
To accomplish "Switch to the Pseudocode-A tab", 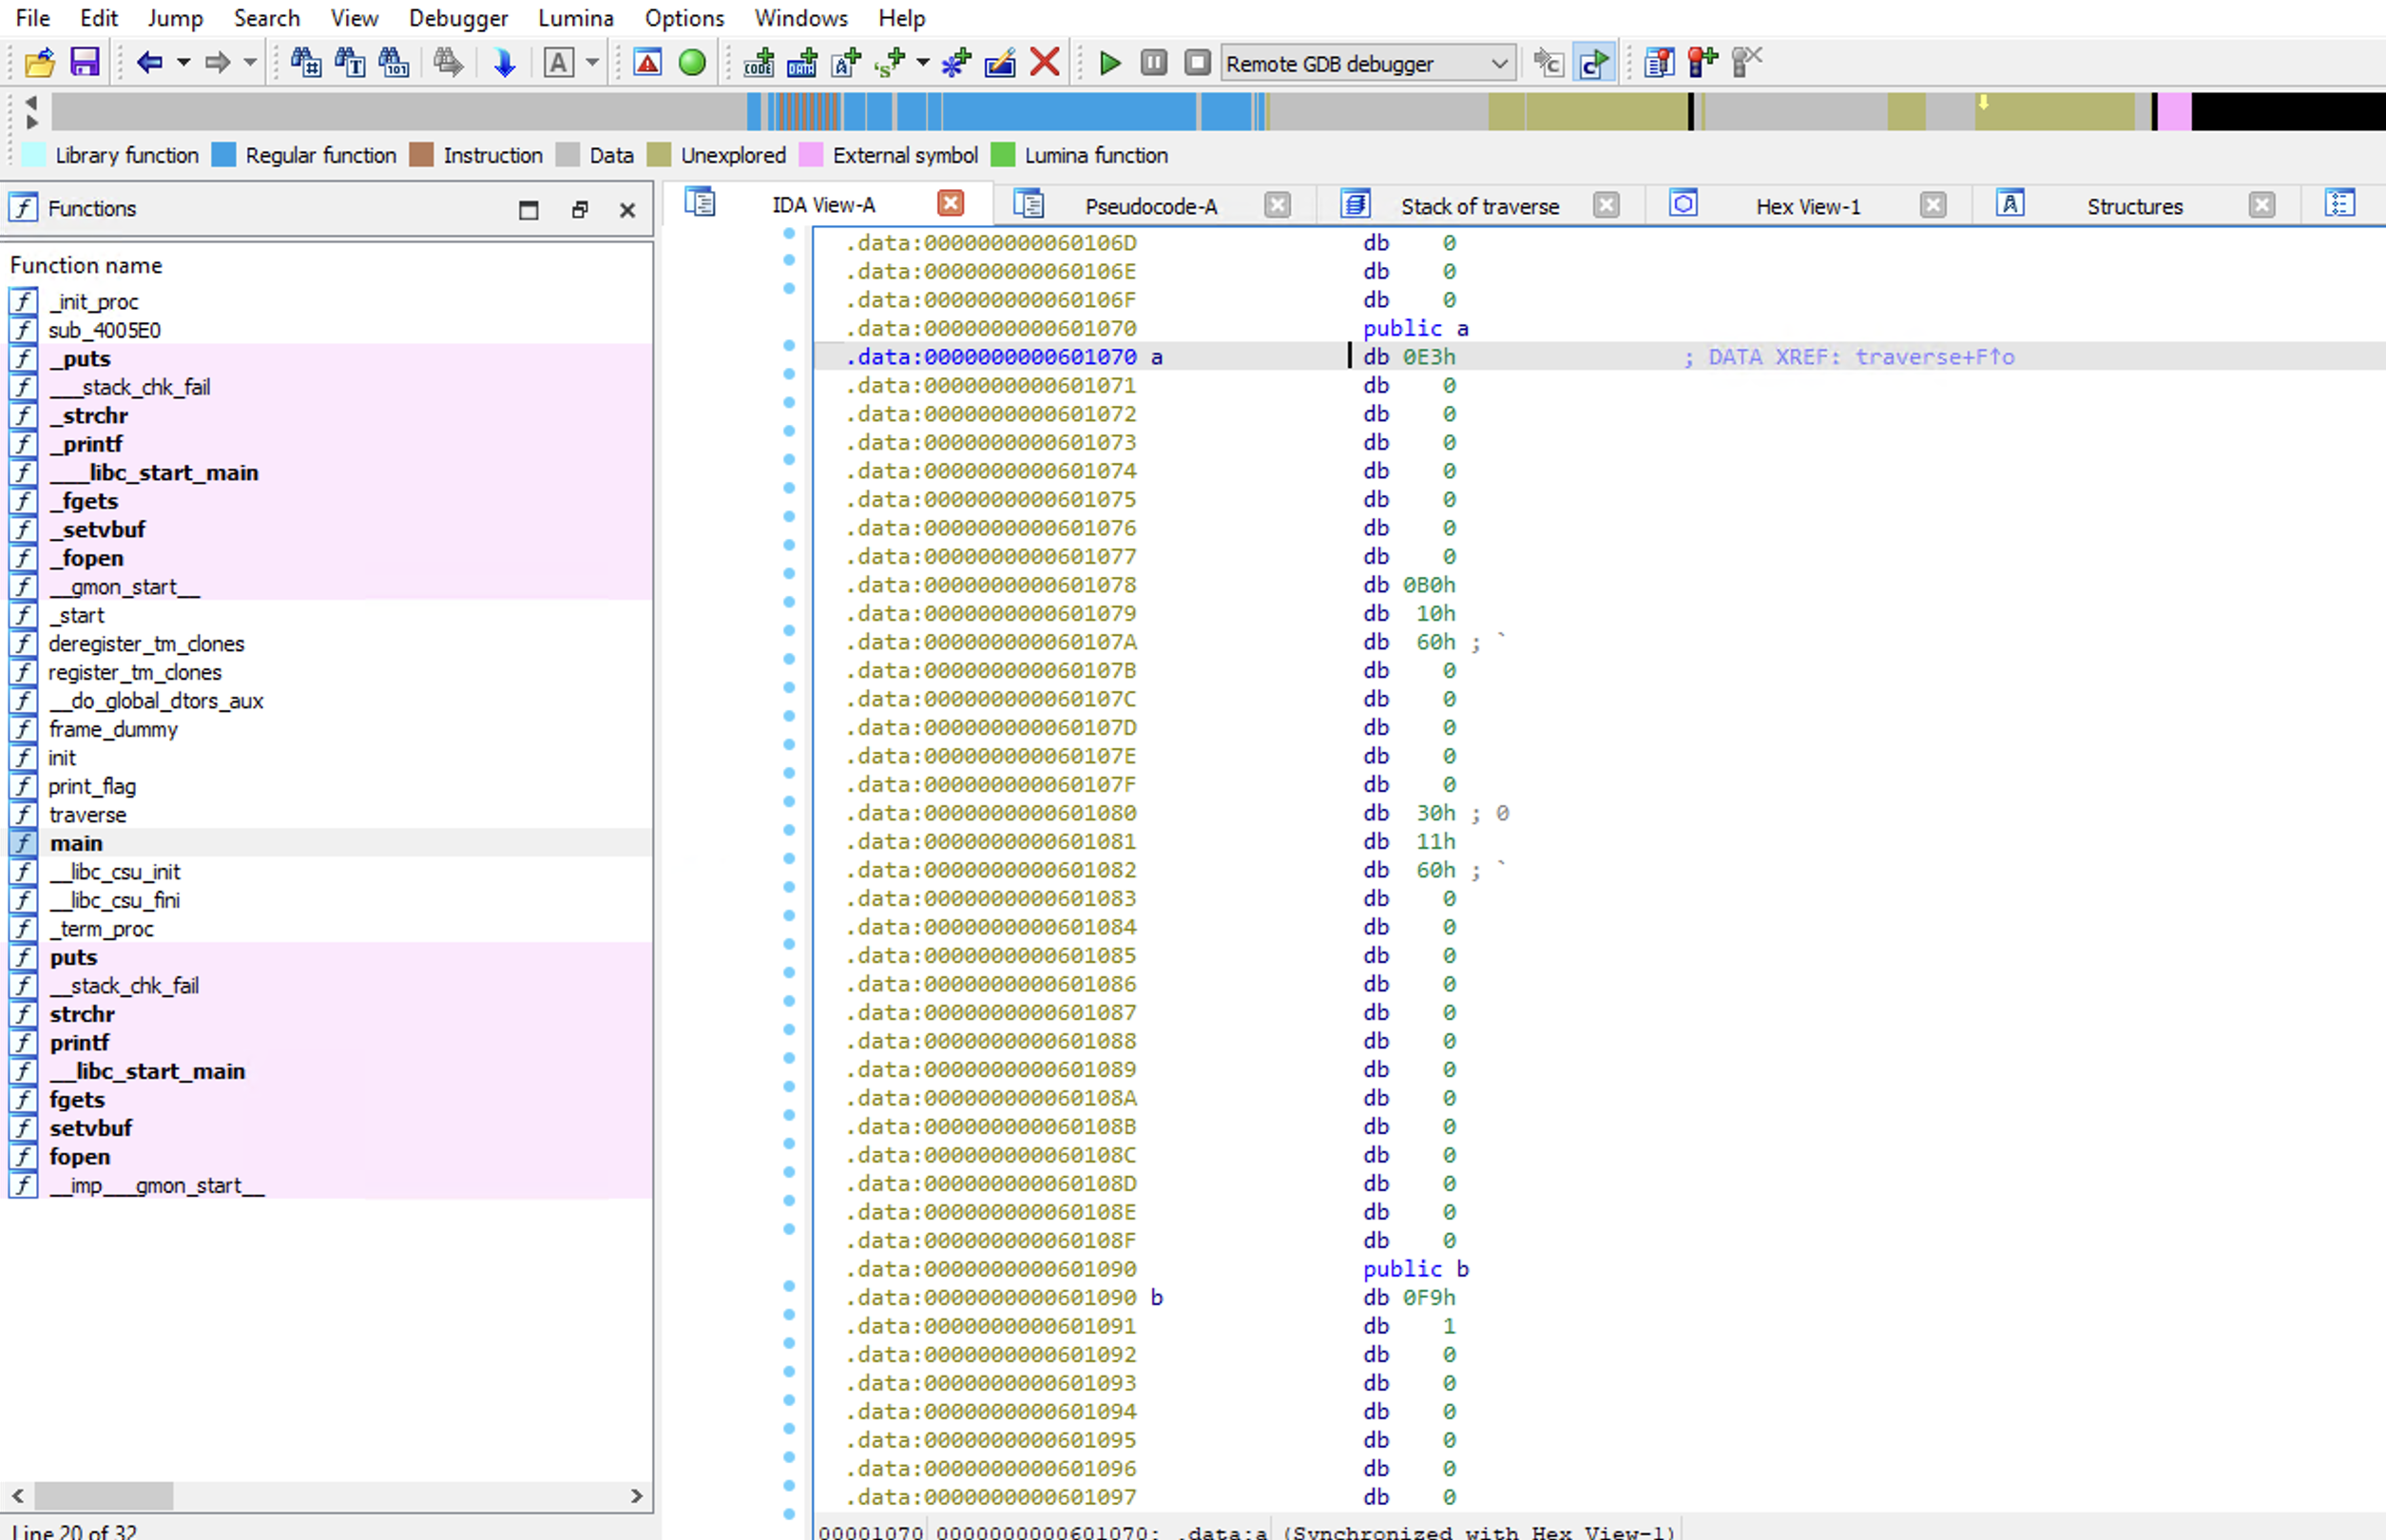I will (x=1151, y=206).
